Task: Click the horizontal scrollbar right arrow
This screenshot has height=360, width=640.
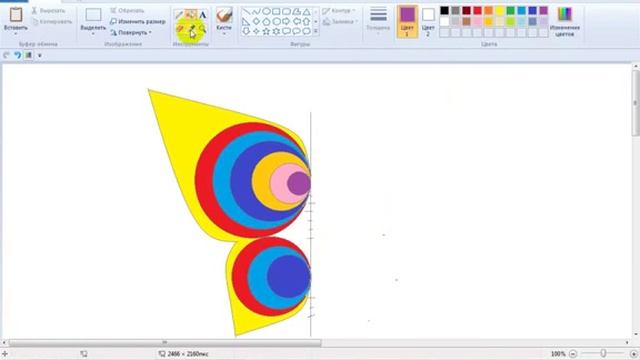Action: tap(627, 342)
